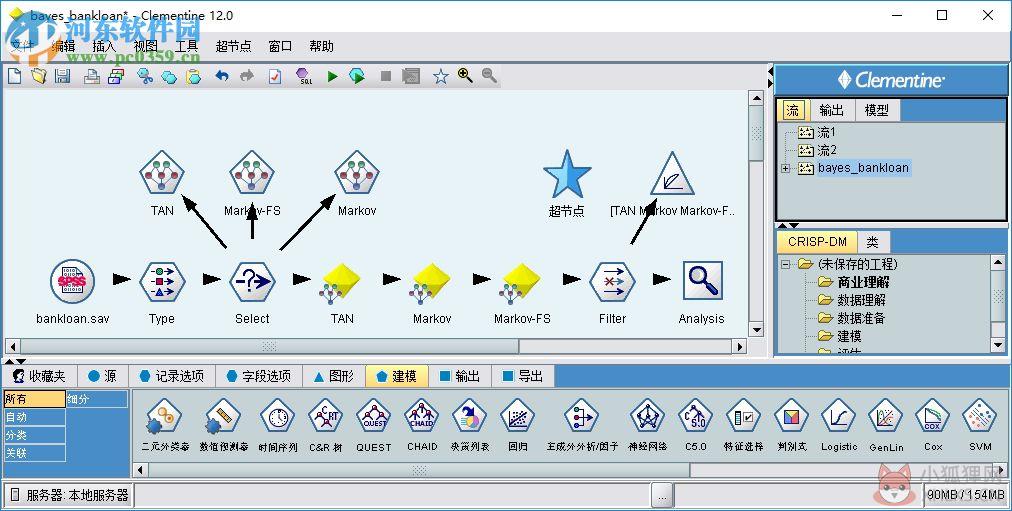Click the node palette scroll right arrow
Image resolution: width=1012 pixels, height=511 pixels.
999,470
